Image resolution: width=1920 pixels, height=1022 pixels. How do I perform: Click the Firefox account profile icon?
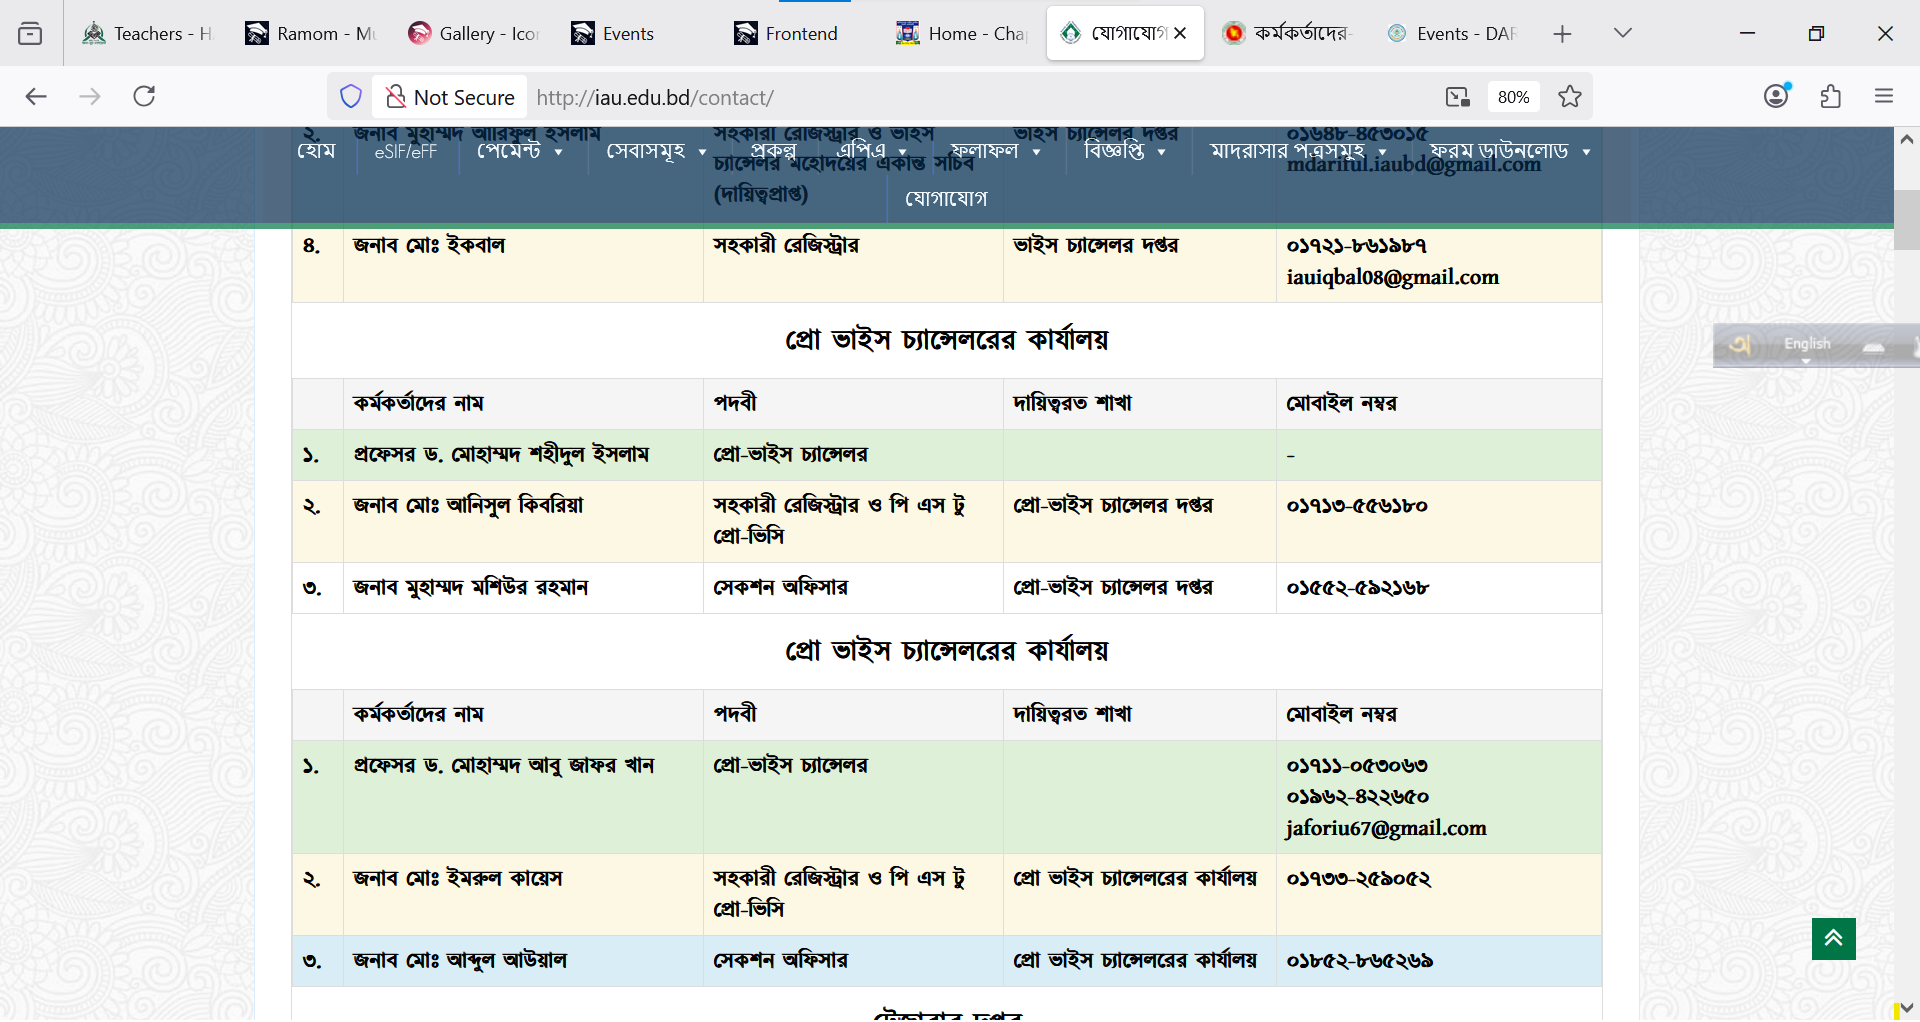1776,96
